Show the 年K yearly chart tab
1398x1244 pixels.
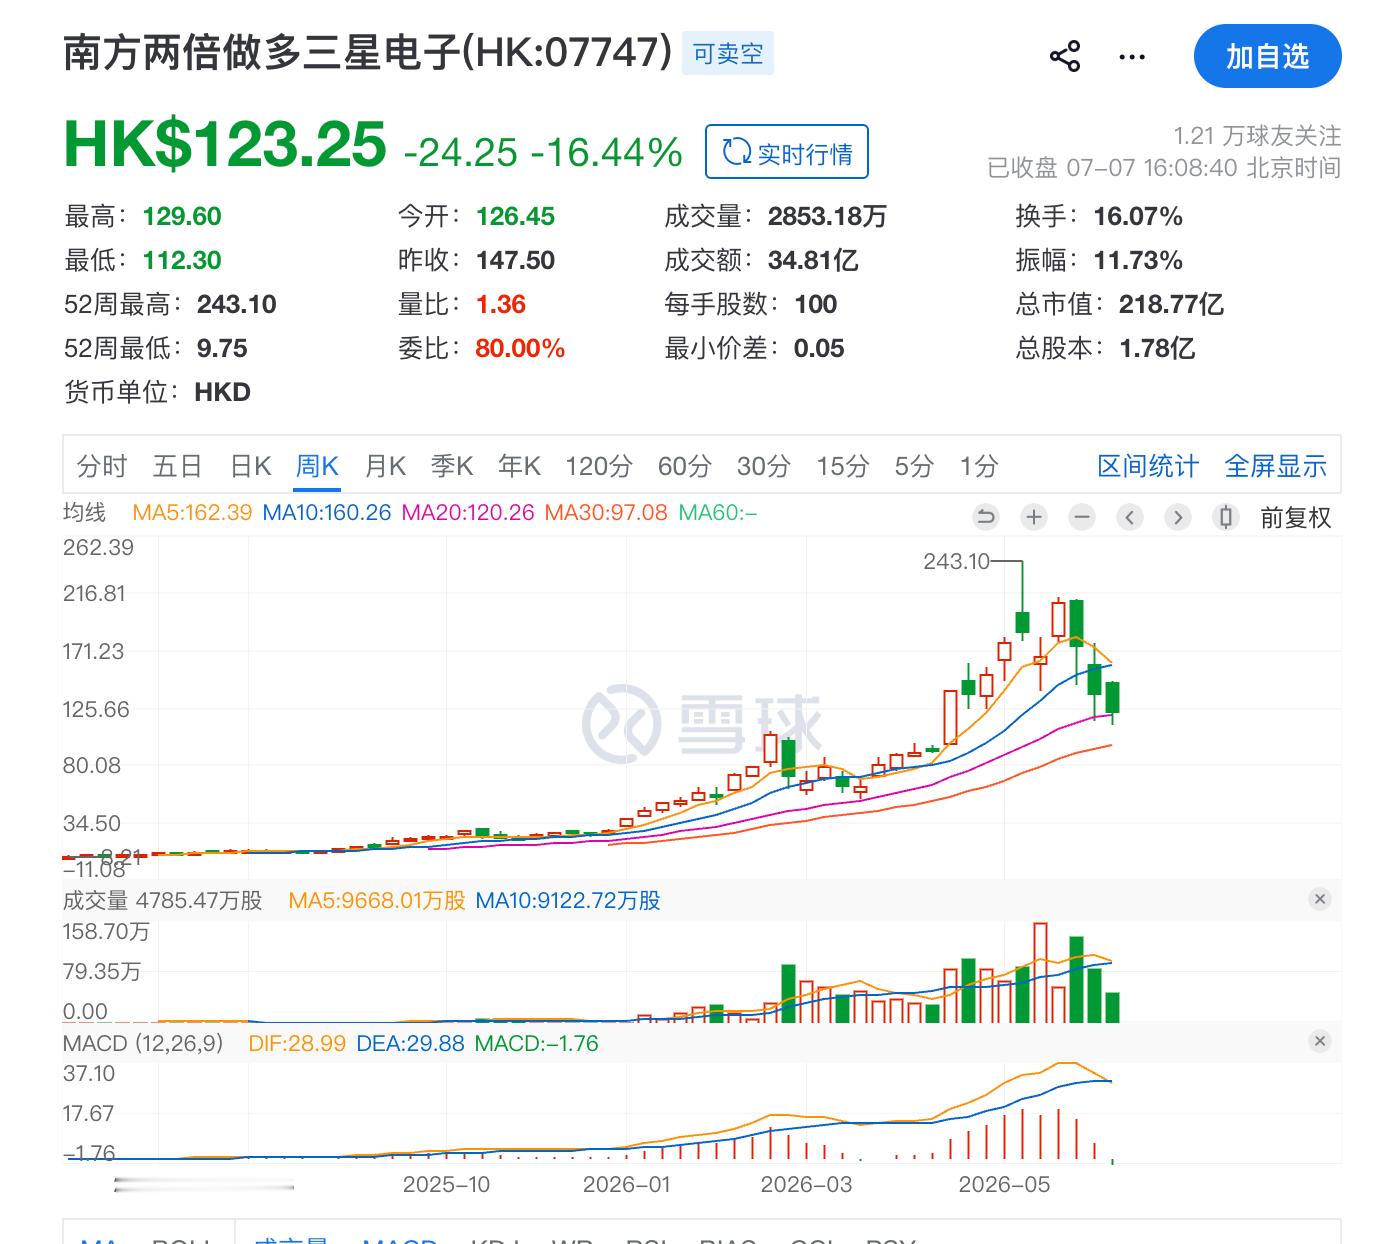click(x=519, y=466)
